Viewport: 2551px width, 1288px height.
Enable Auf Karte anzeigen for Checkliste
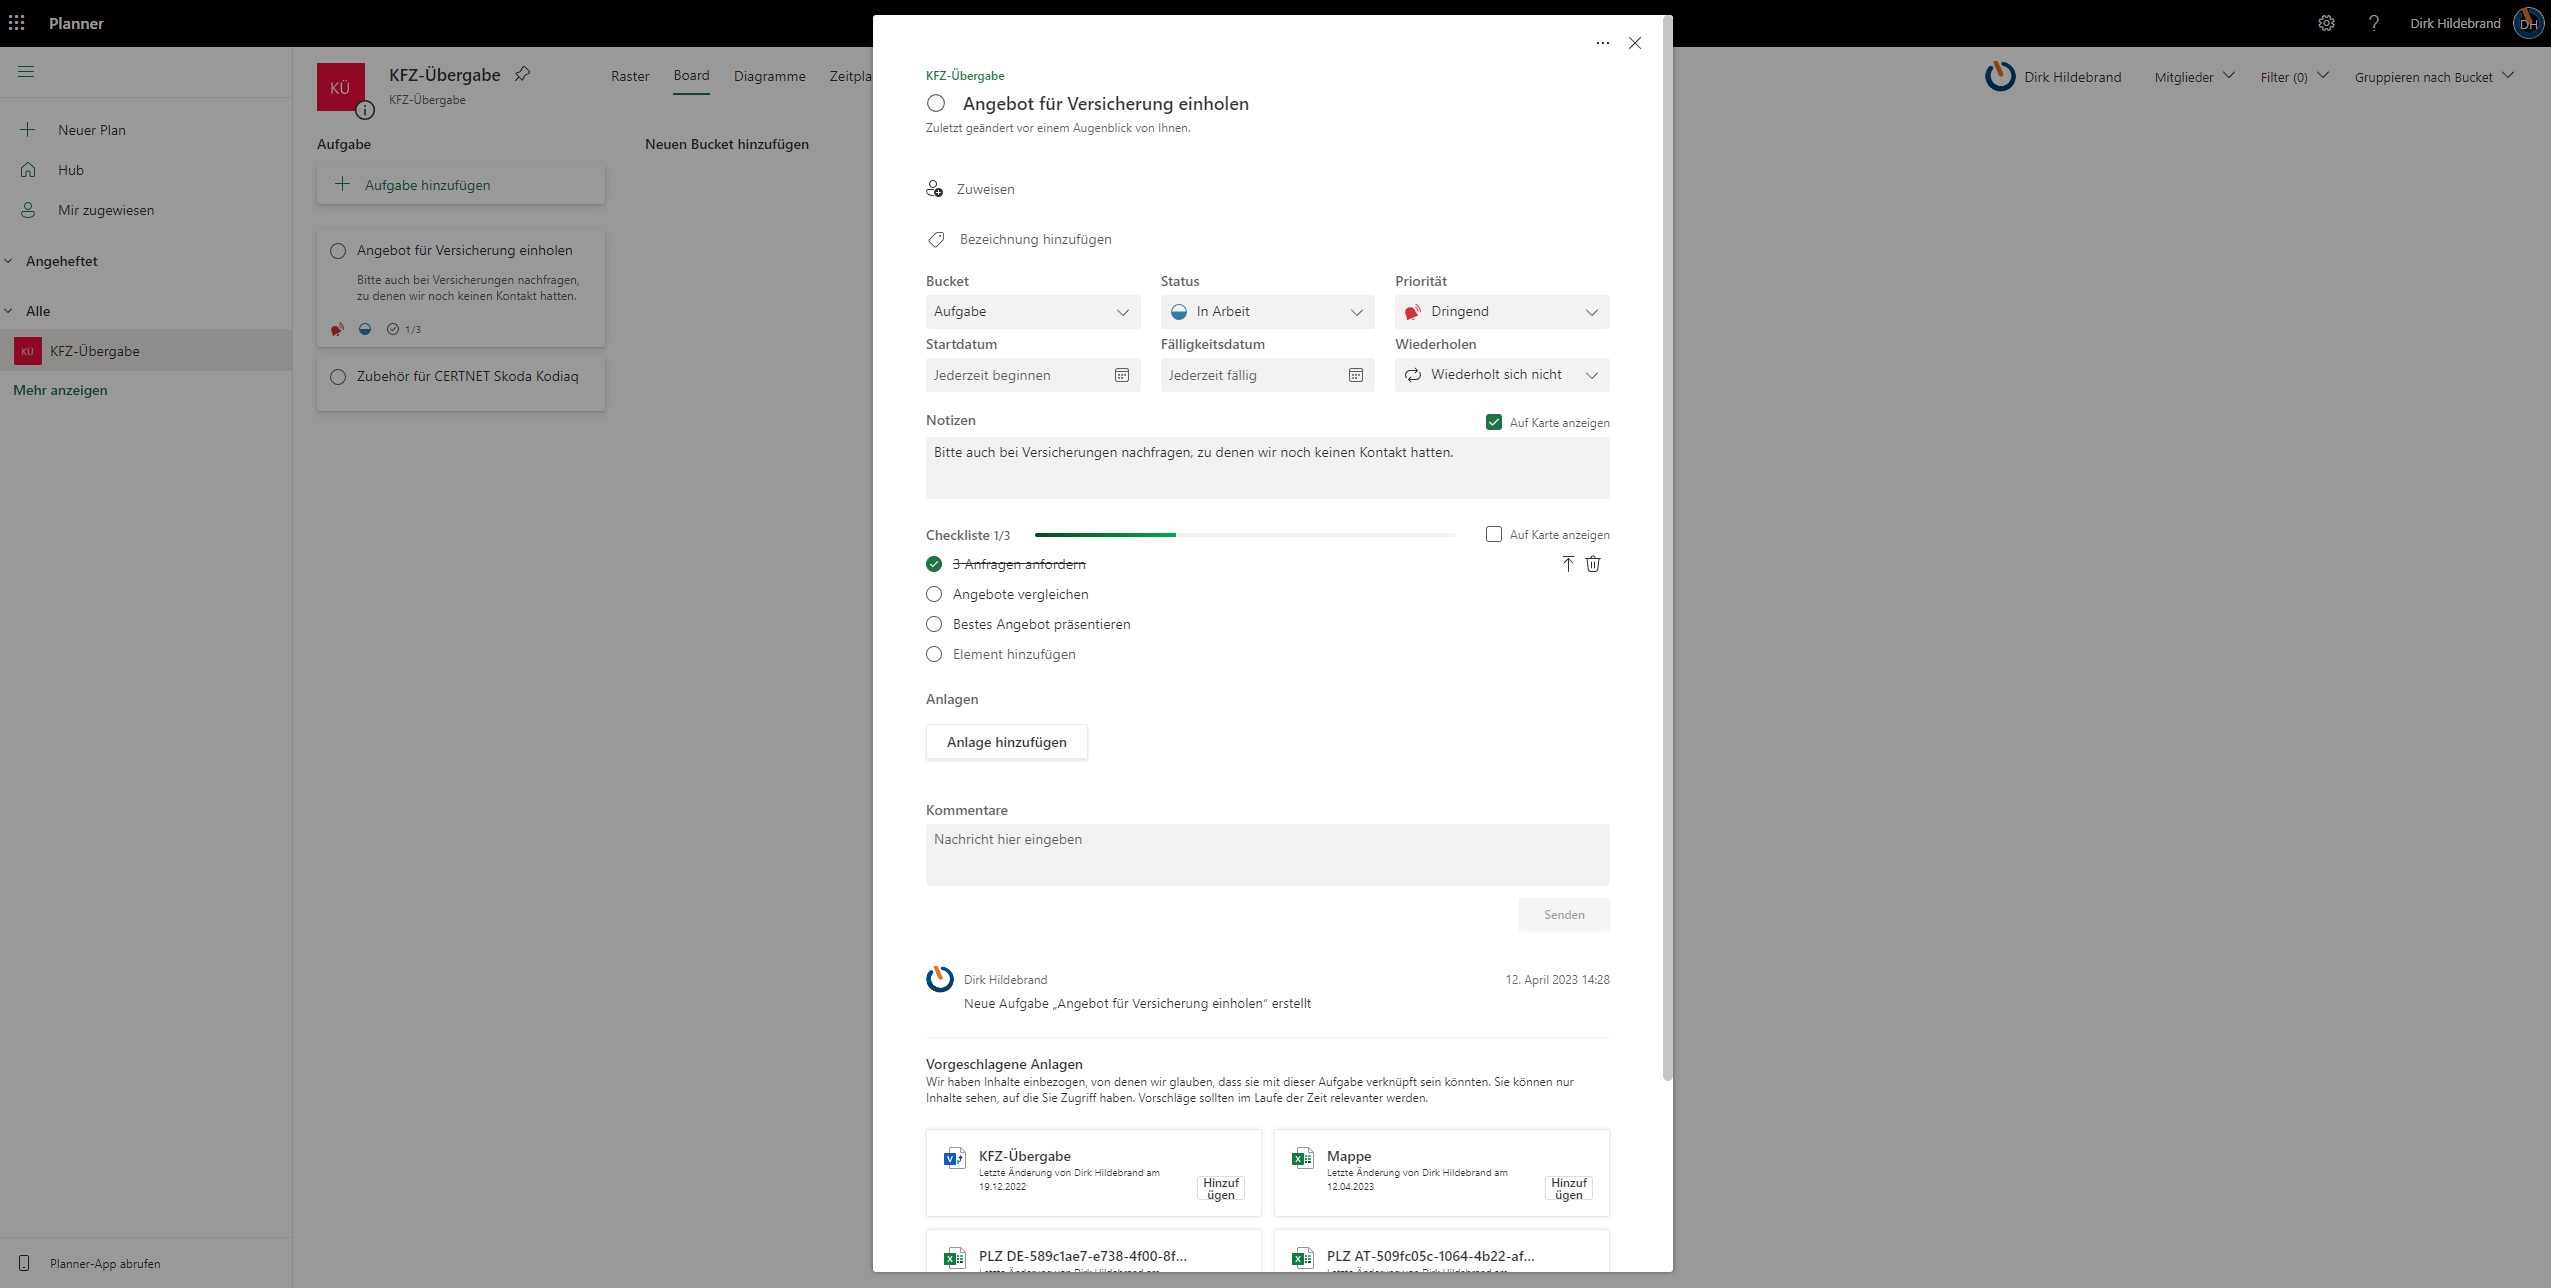point(1494,534)
